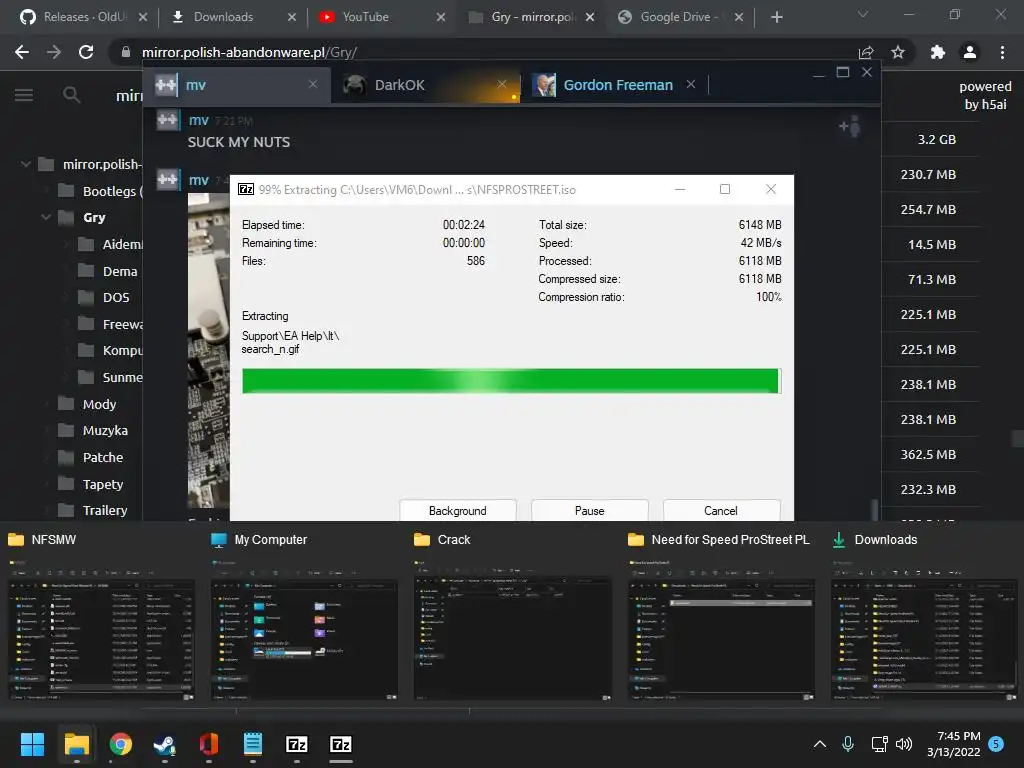The image size is (1024, 768).
Task: Click the volume speaker tray icon
Action: tap(904, 744)
